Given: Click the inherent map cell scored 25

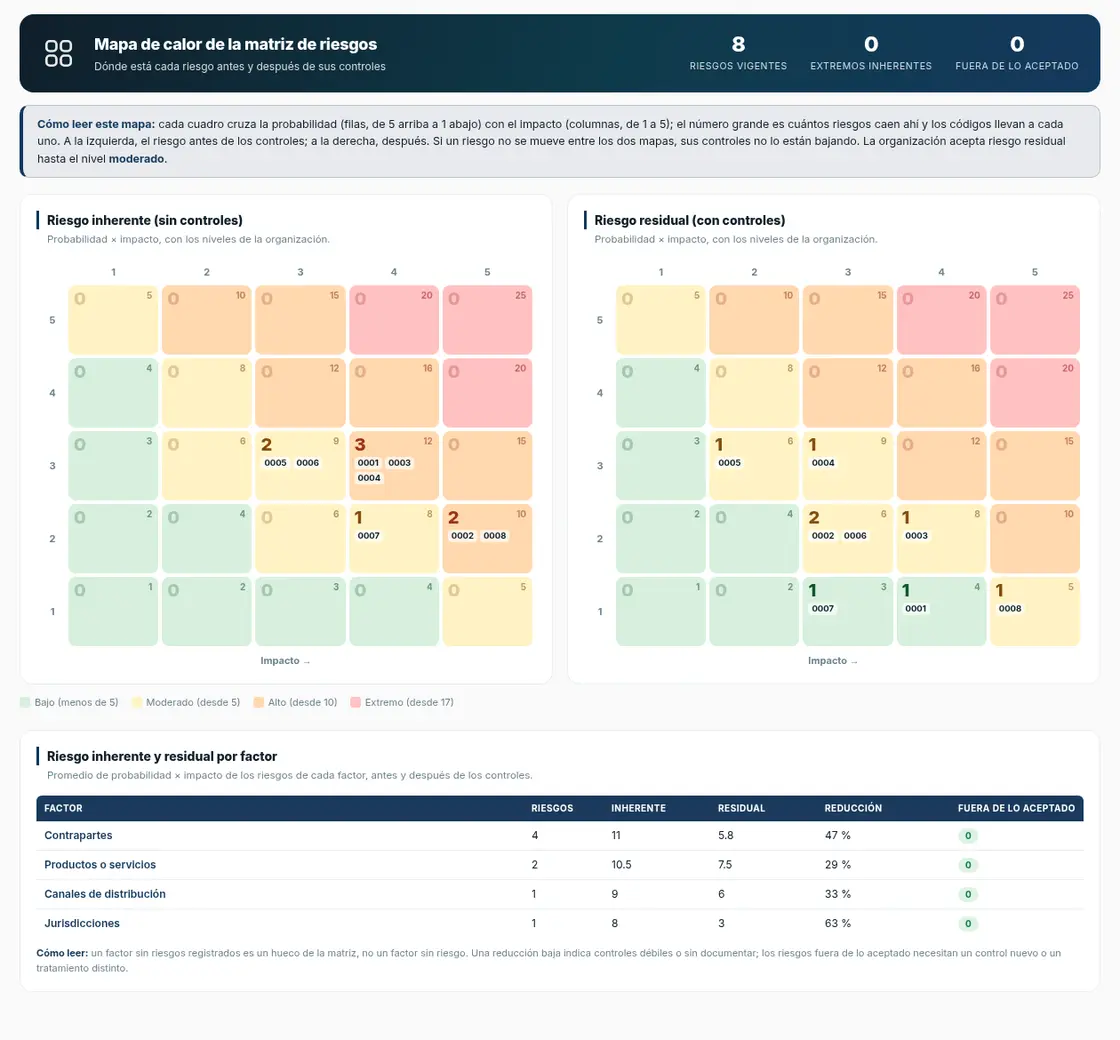Looking at the screenshot, I should pyautogui.click(x=487, y=320).
